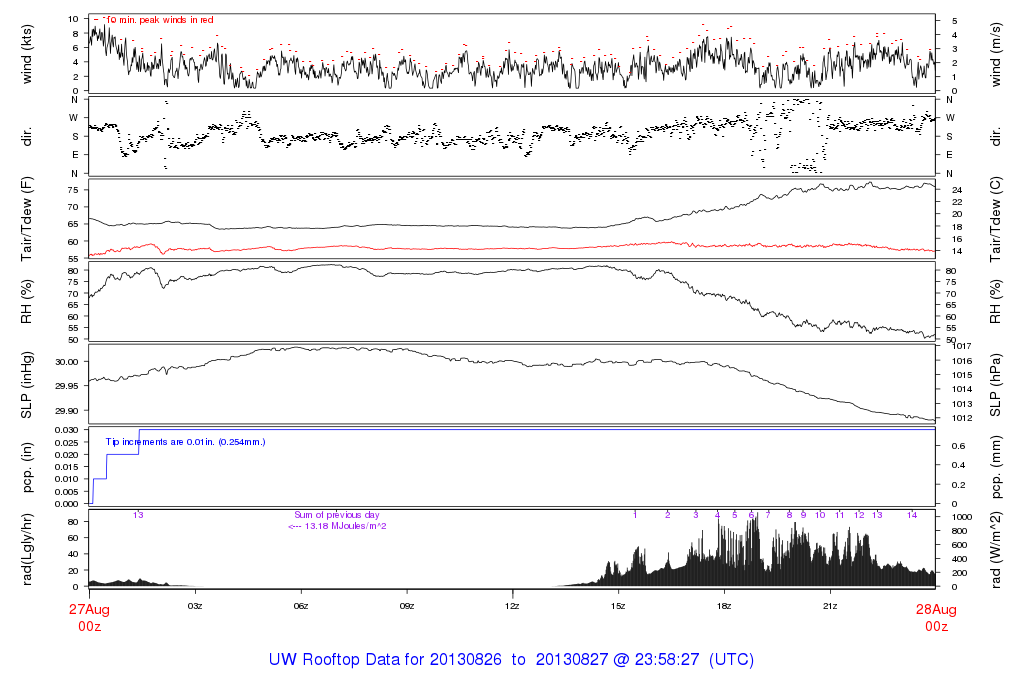Select the red "27Aug 00z" start label
Viewport: 1024px width, 700px height.
(88, 617)
